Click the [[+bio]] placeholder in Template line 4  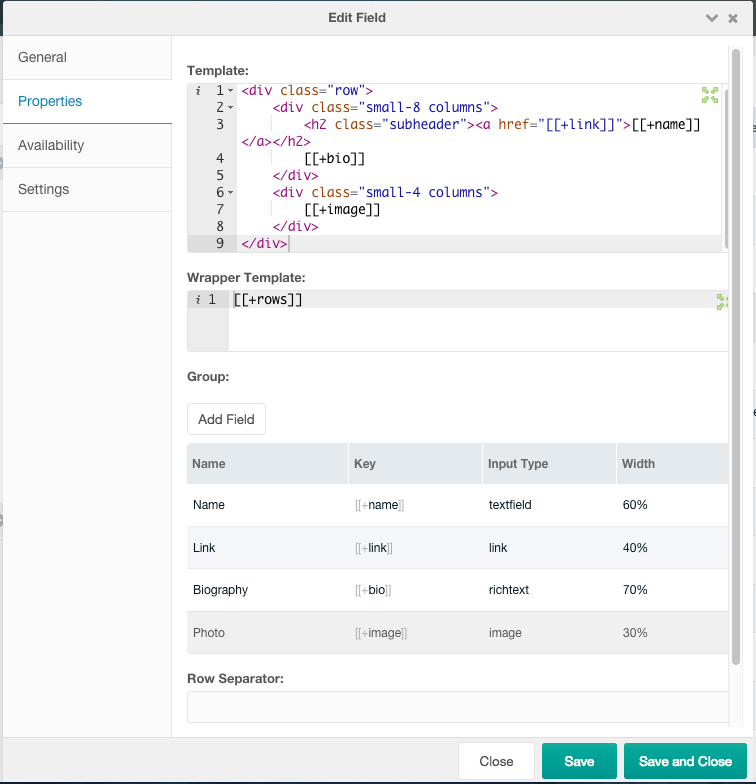pos(334,158)
